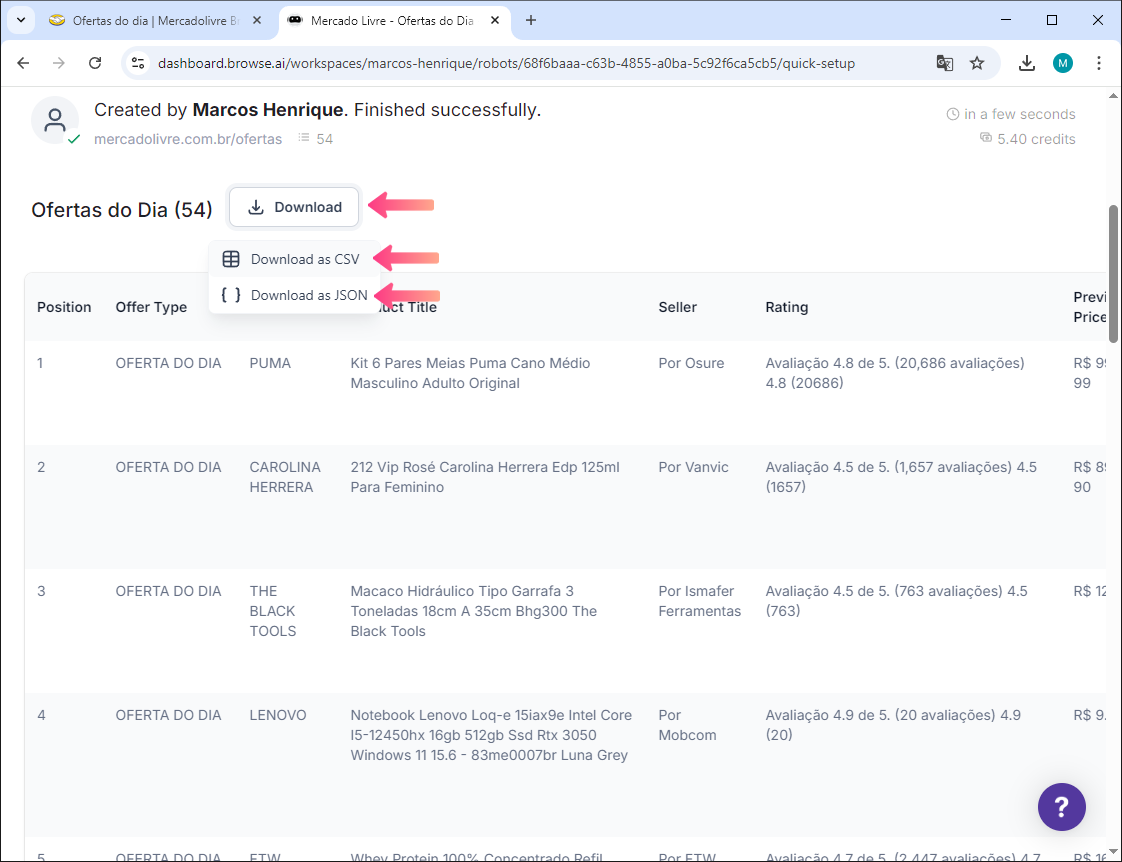The image size is (1122, 862).
Task: Select Por Ismafer Ferramentas seller cell
Action: click(x=700, y=601)
